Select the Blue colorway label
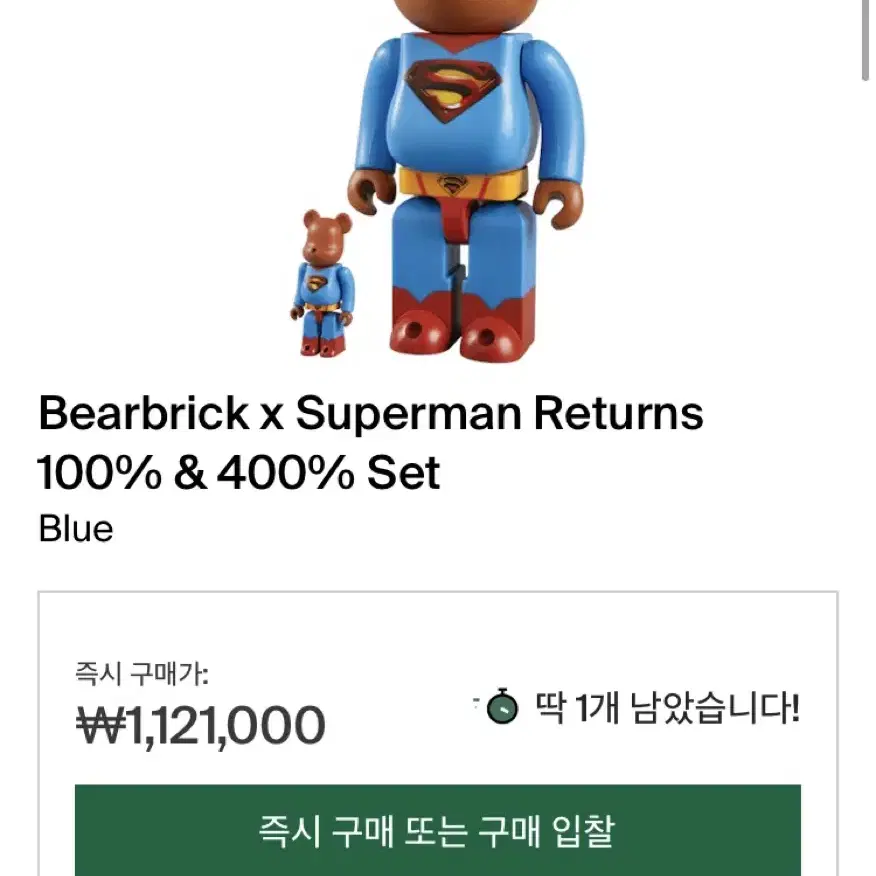This screenshot has height=876, width=876. pyautogui.click(x=76, y=529)
